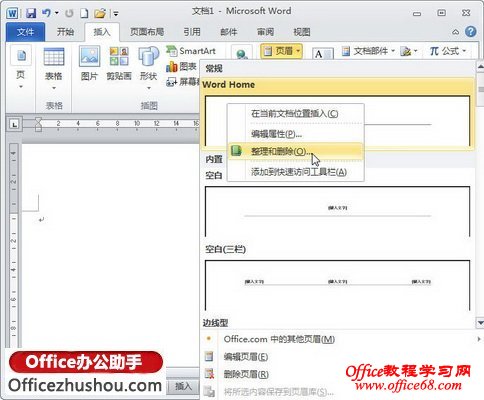484x400 pixels.
Task: Switch to the 开始 (Home) tab
Action: coord(65,32)
